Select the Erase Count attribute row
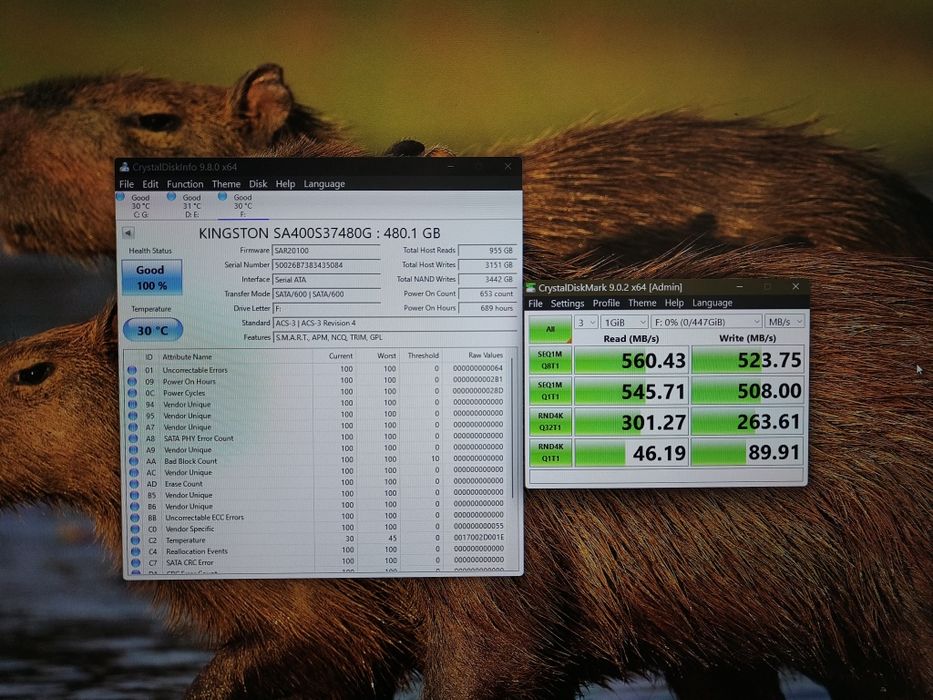Image resolution: width=933 pixels, height=700 pixels. [x=318, y=483]
